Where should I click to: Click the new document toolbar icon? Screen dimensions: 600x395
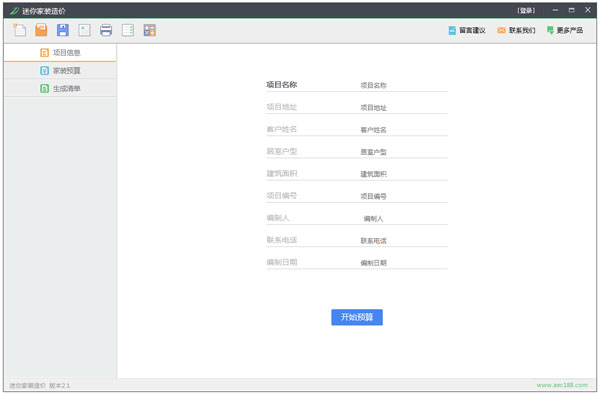coord(20,30)
